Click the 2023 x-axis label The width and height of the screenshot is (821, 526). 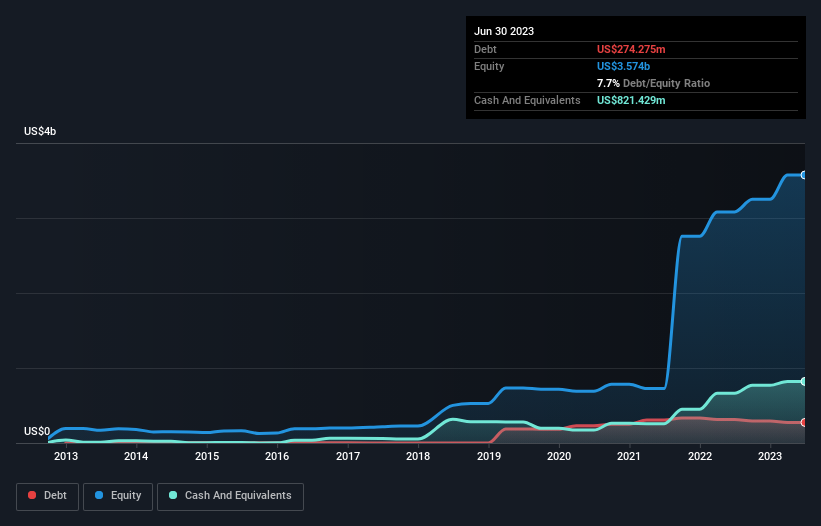tap(770, 456)
